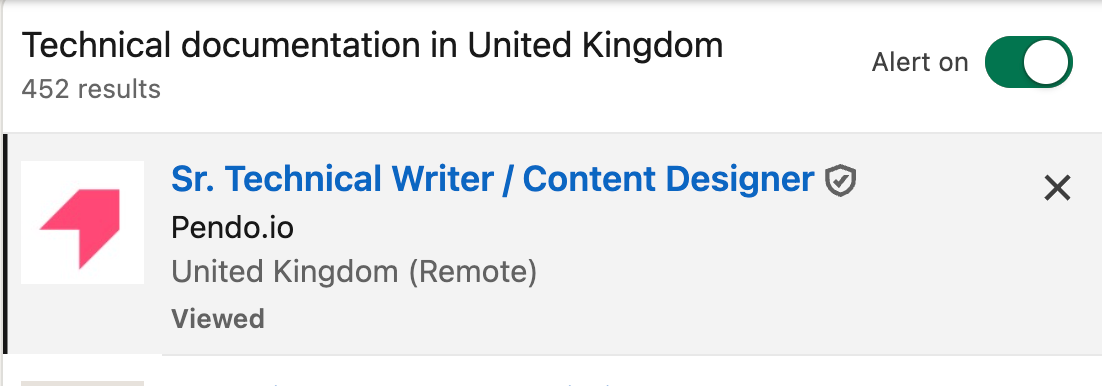Click the Pendo.io company name
The image size is (1102, 386).
[233, 227]
